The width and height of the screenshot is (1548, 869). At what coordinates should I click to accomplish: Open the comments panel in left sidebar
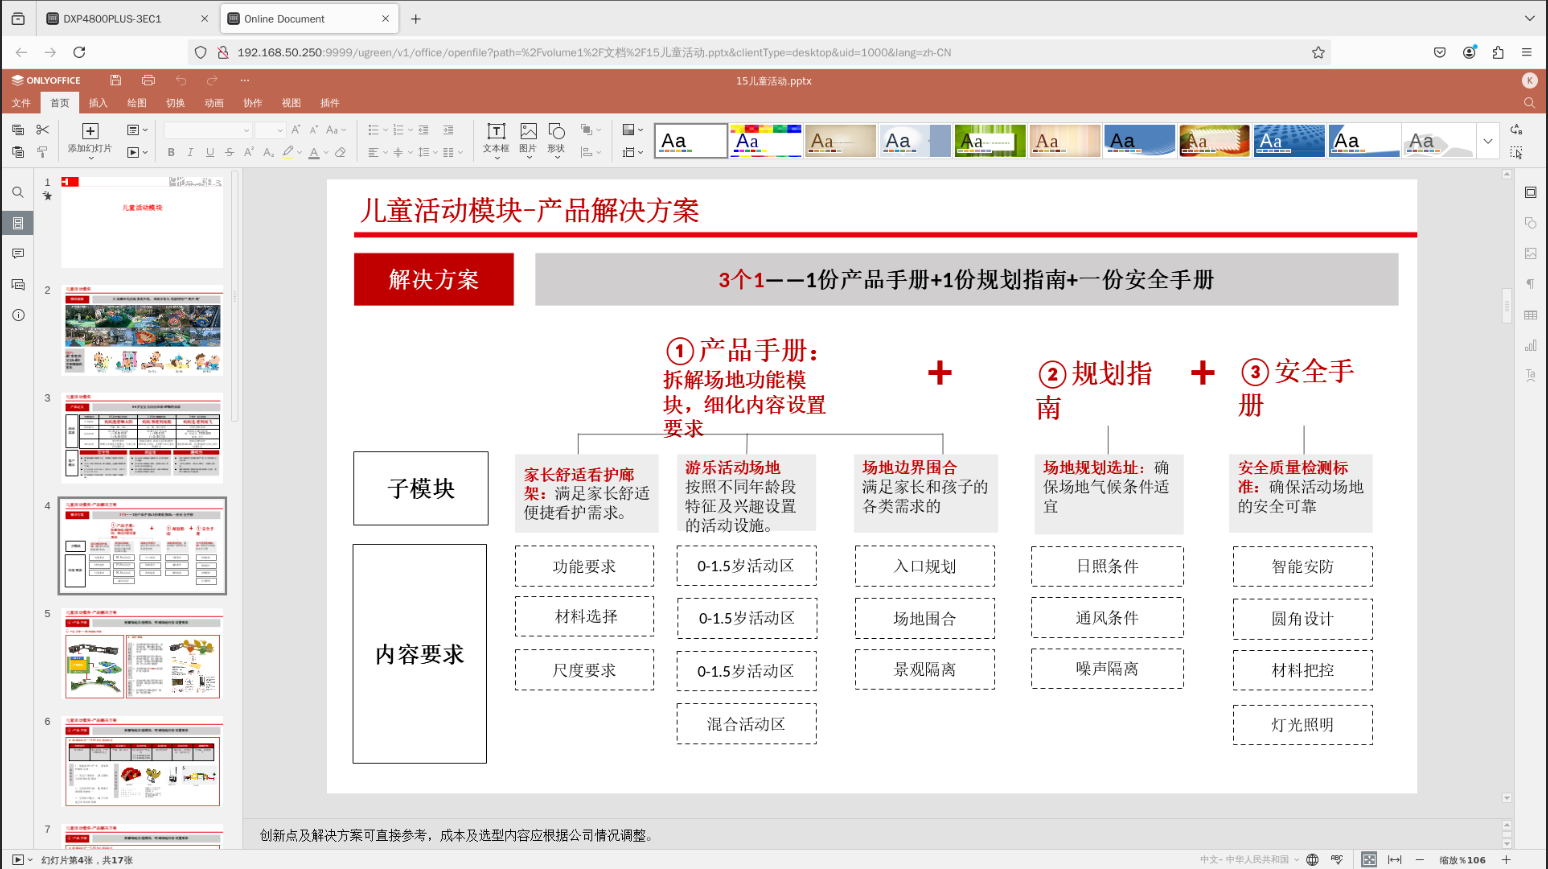click(18, 254)
